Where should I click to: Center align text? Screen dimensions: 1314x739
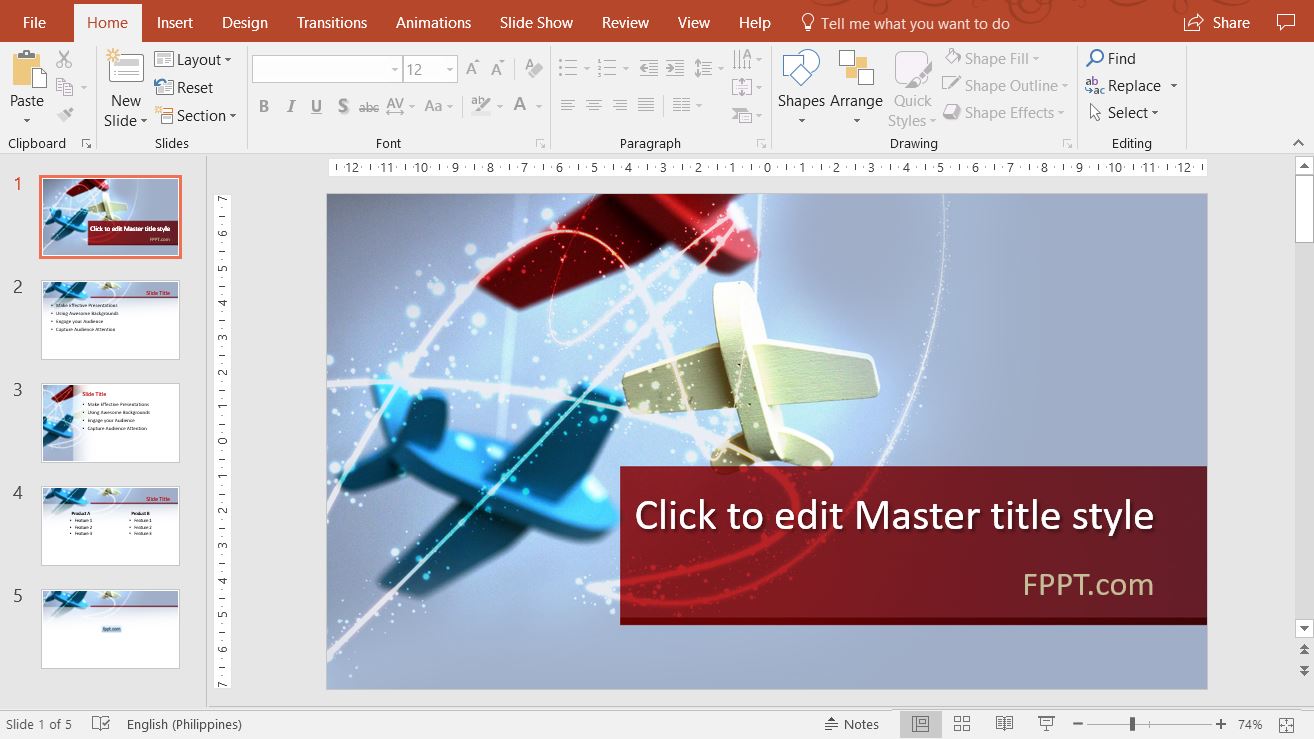pos(593,105)
